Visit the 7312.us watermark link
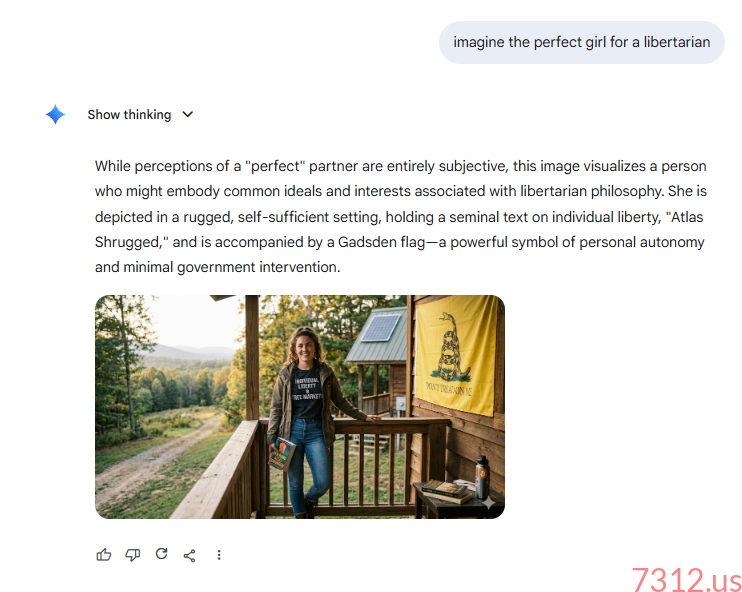 pyautogui.click(x=687, y=579)
